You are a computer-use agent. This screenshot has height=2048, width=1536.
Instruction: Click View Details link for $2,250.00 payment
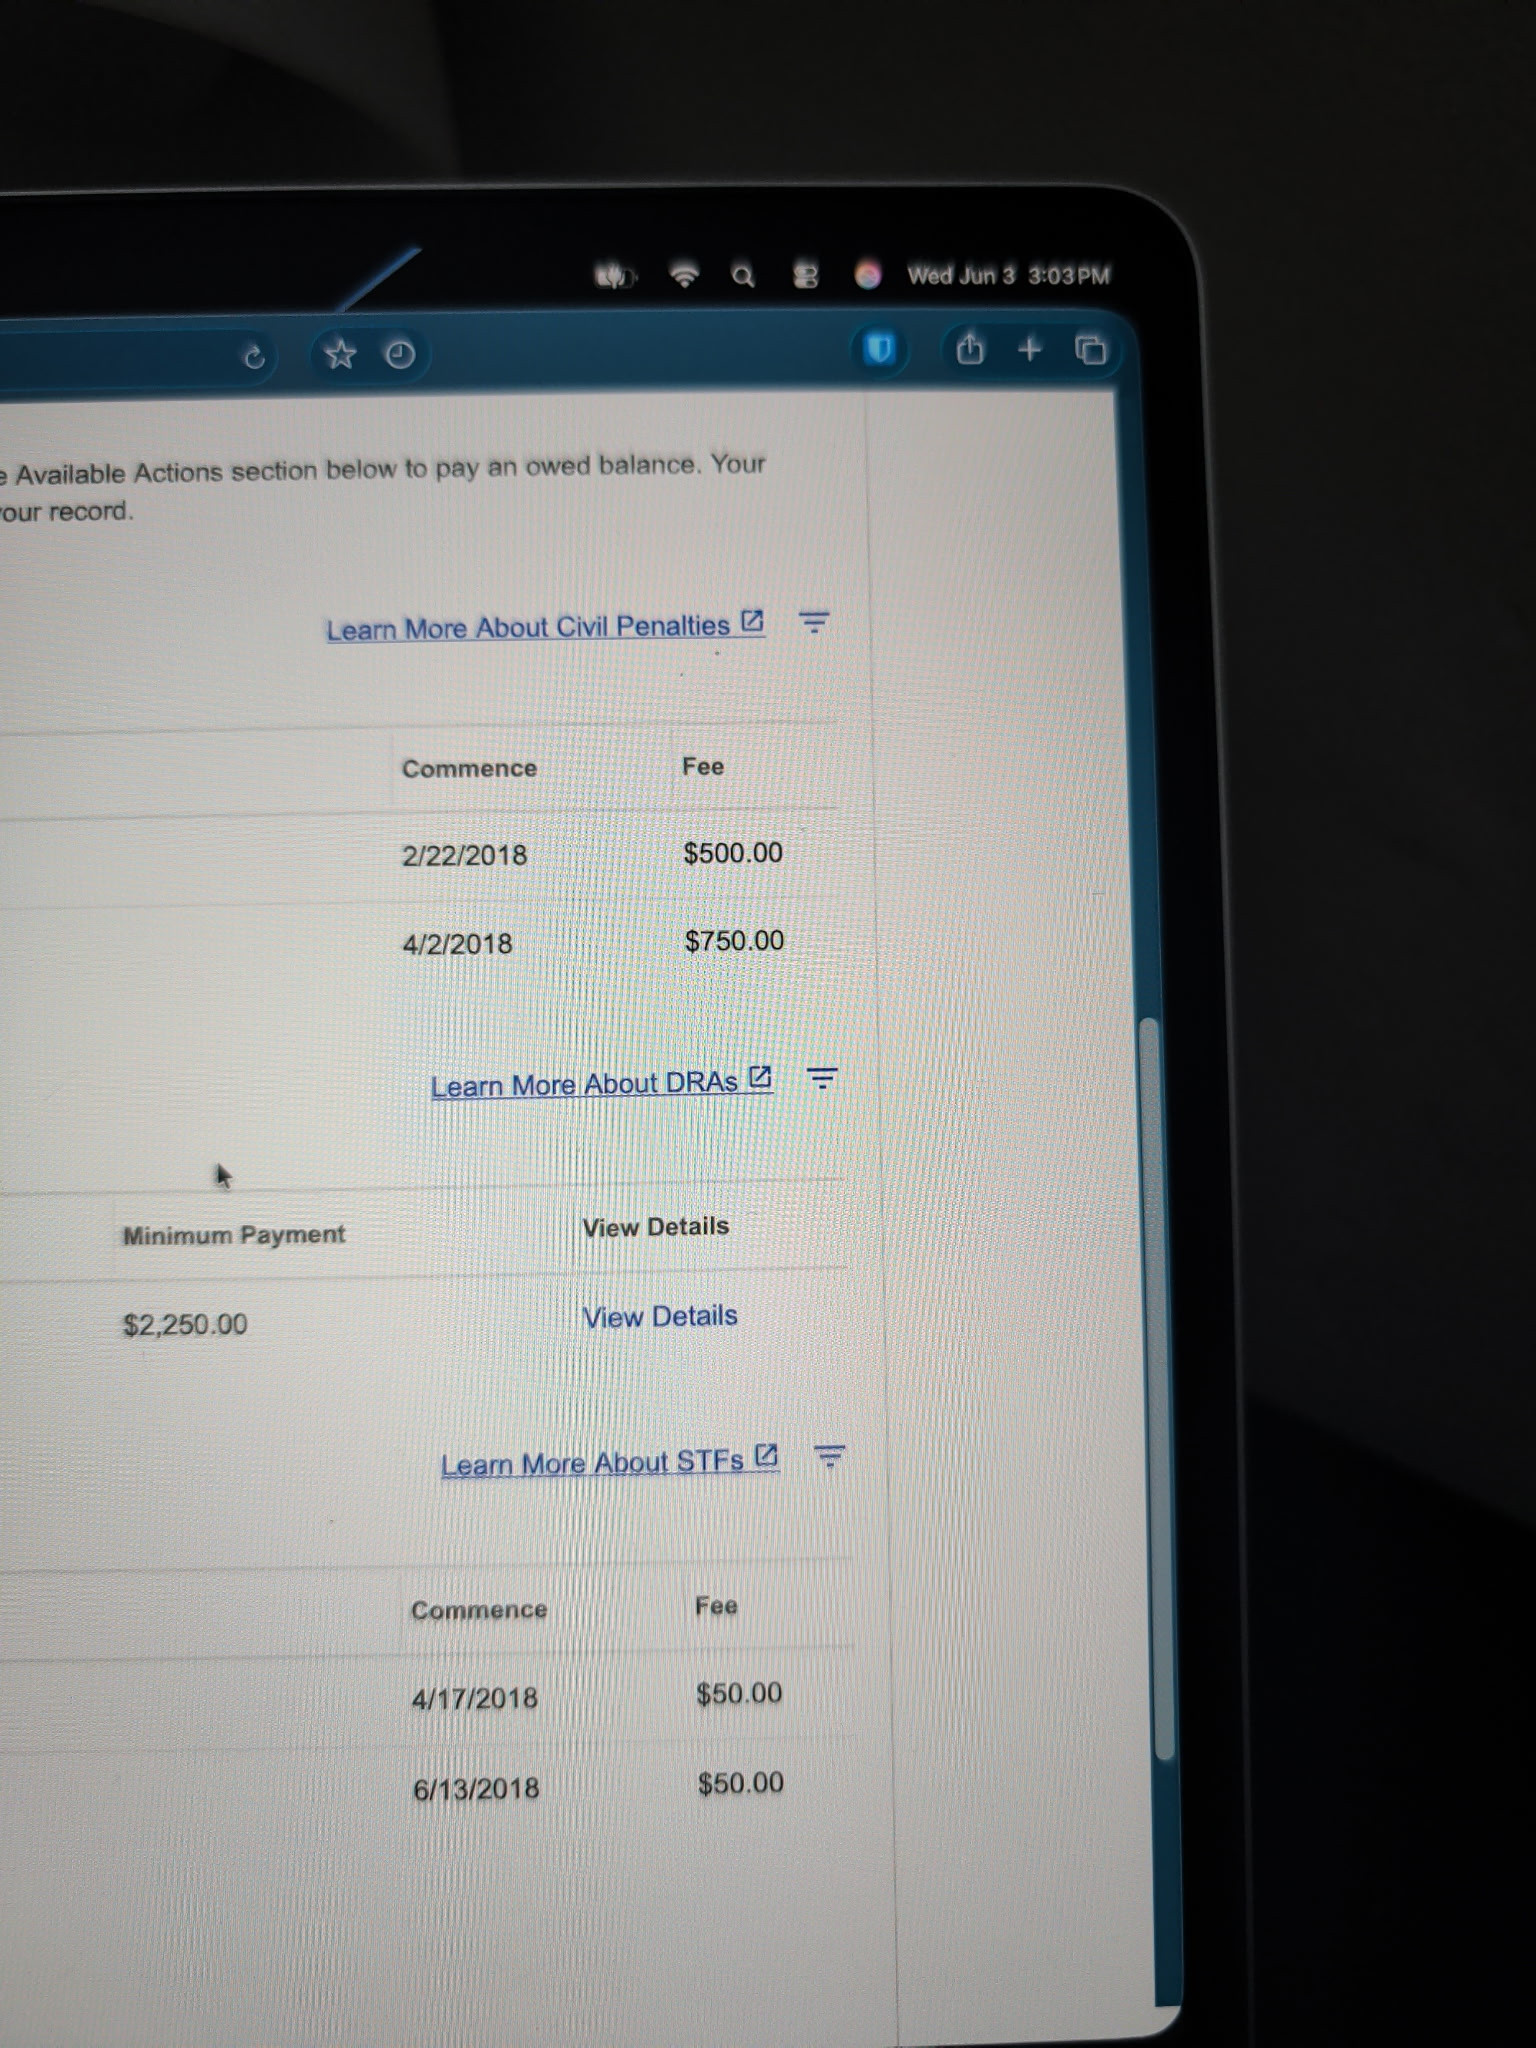pos(660,1316)
